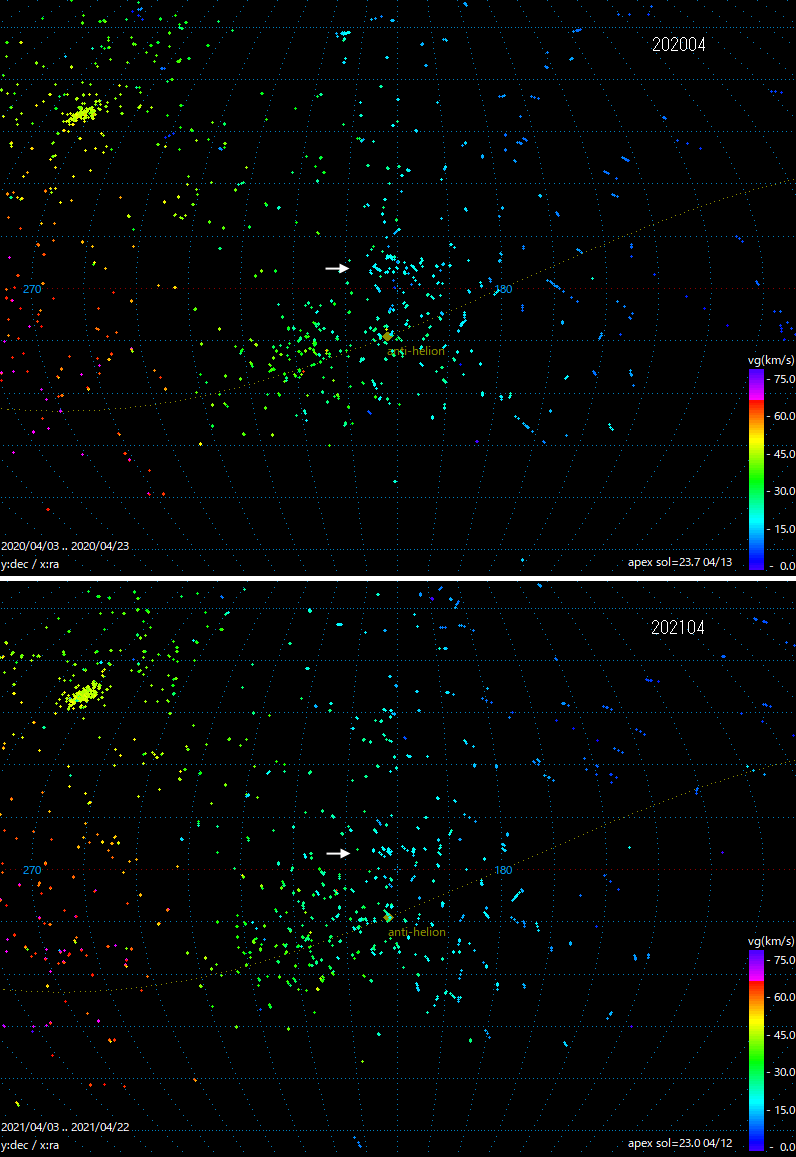Click the anti-helion text label in 202004 plot
The height and width of the screenshot is (1157, 796).
416,351
